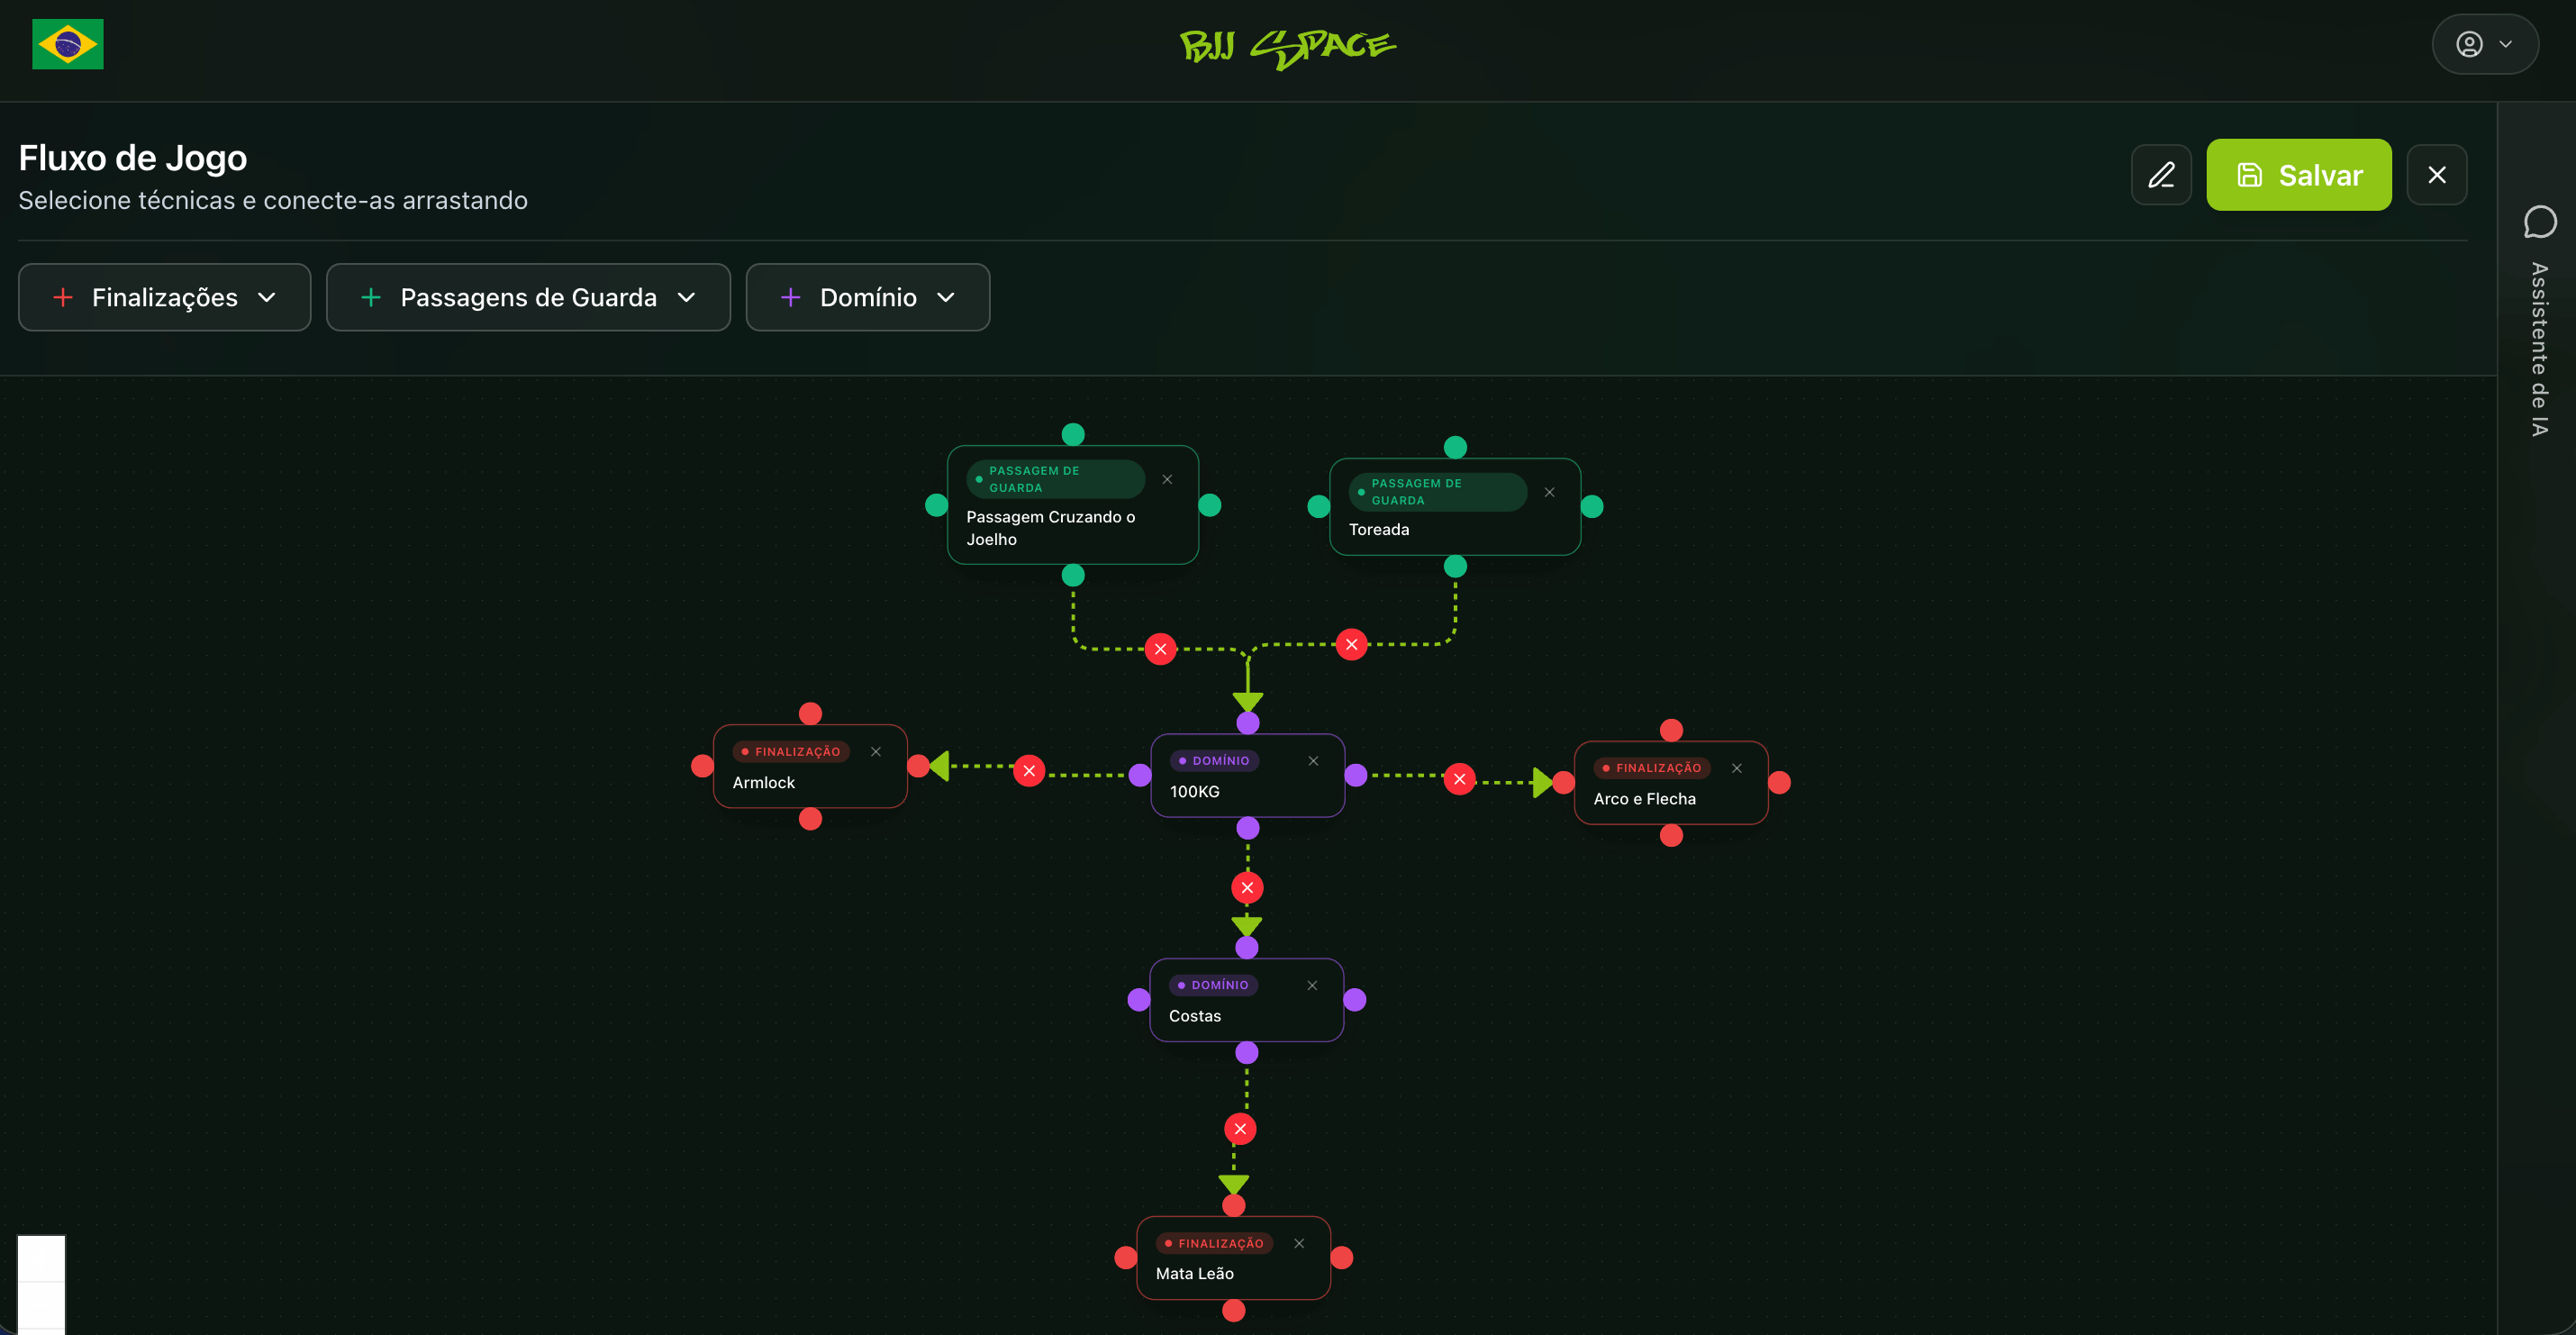
Task: Close the Fluxo de Jogo editor
Action: [2437, 175]
